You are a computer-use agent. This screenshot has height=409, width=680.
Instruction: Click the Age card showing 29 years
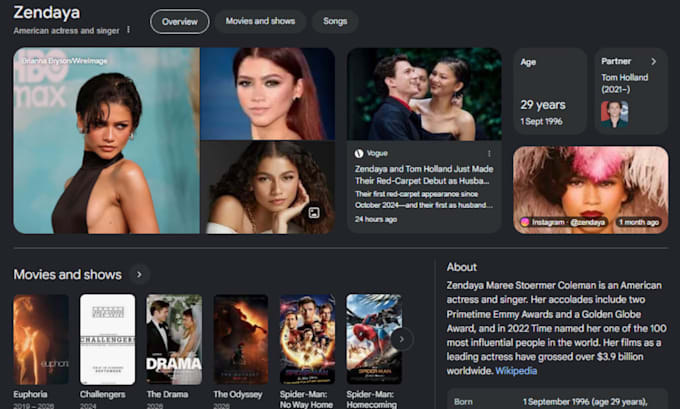click(x=550, y=91)
